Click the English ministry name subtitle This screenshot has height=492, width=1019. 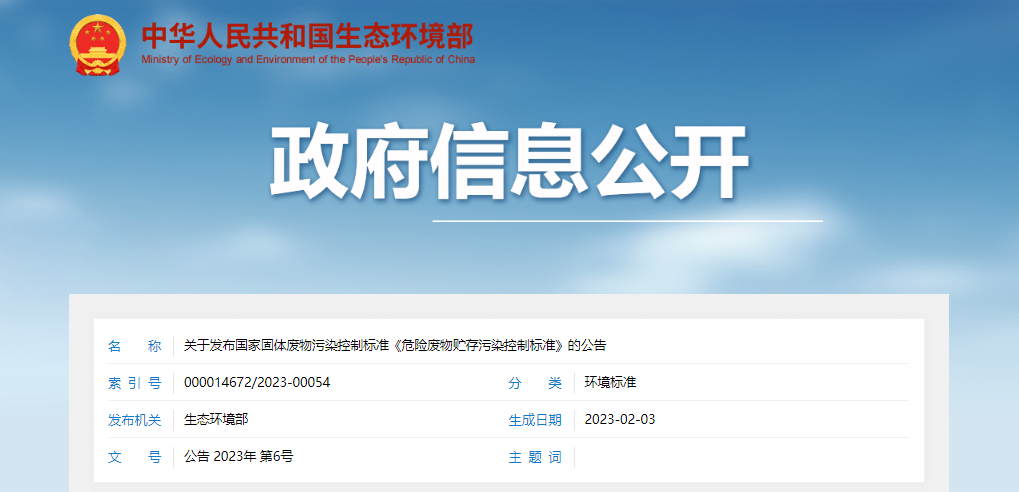click(x=308, y=60)
